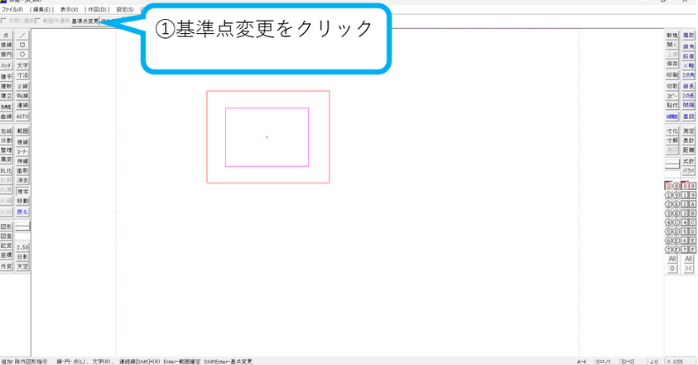Toggle circular layer 4 button
The width and height of the screenshot is (698, 365).
tap(668, 223)
